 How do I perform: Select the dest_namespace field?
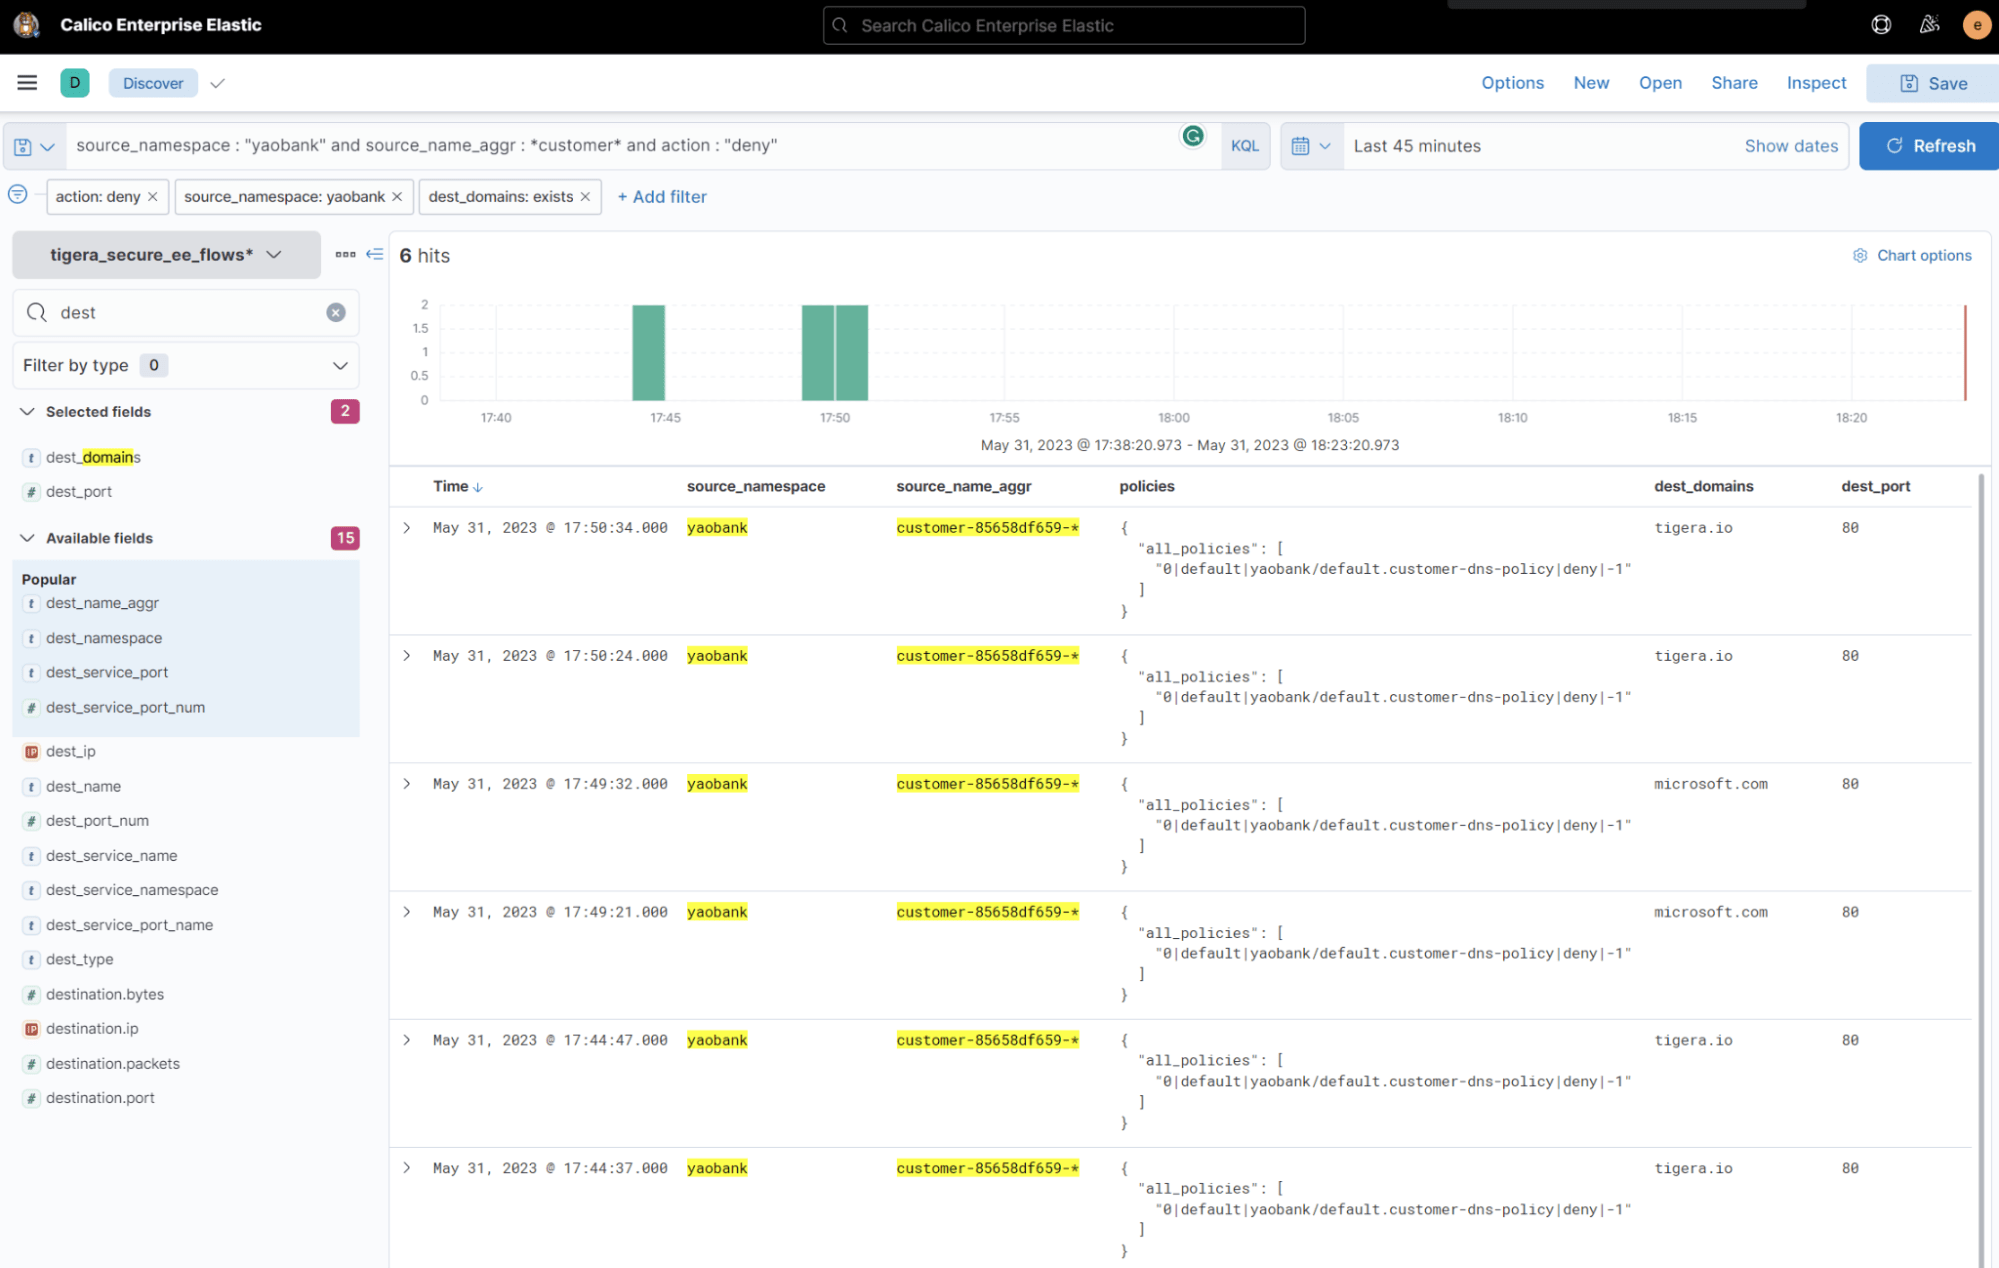click(104, 638)
